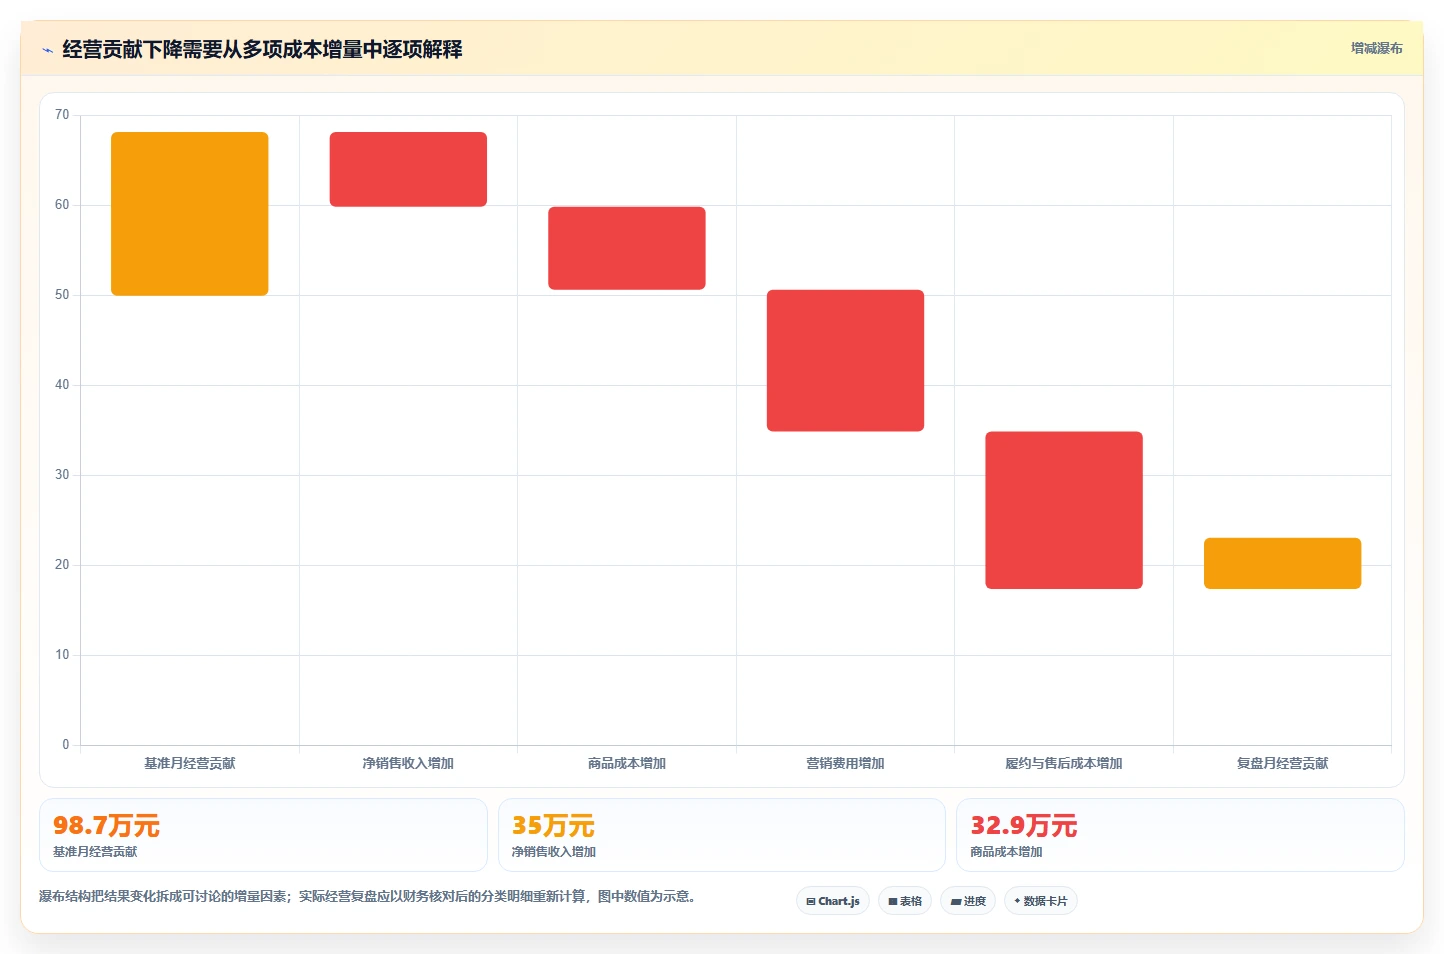Screen dimensions: 1444x954
Task: Click the 营销费用增加 x-axis label
Action: (x=845, y=763)
